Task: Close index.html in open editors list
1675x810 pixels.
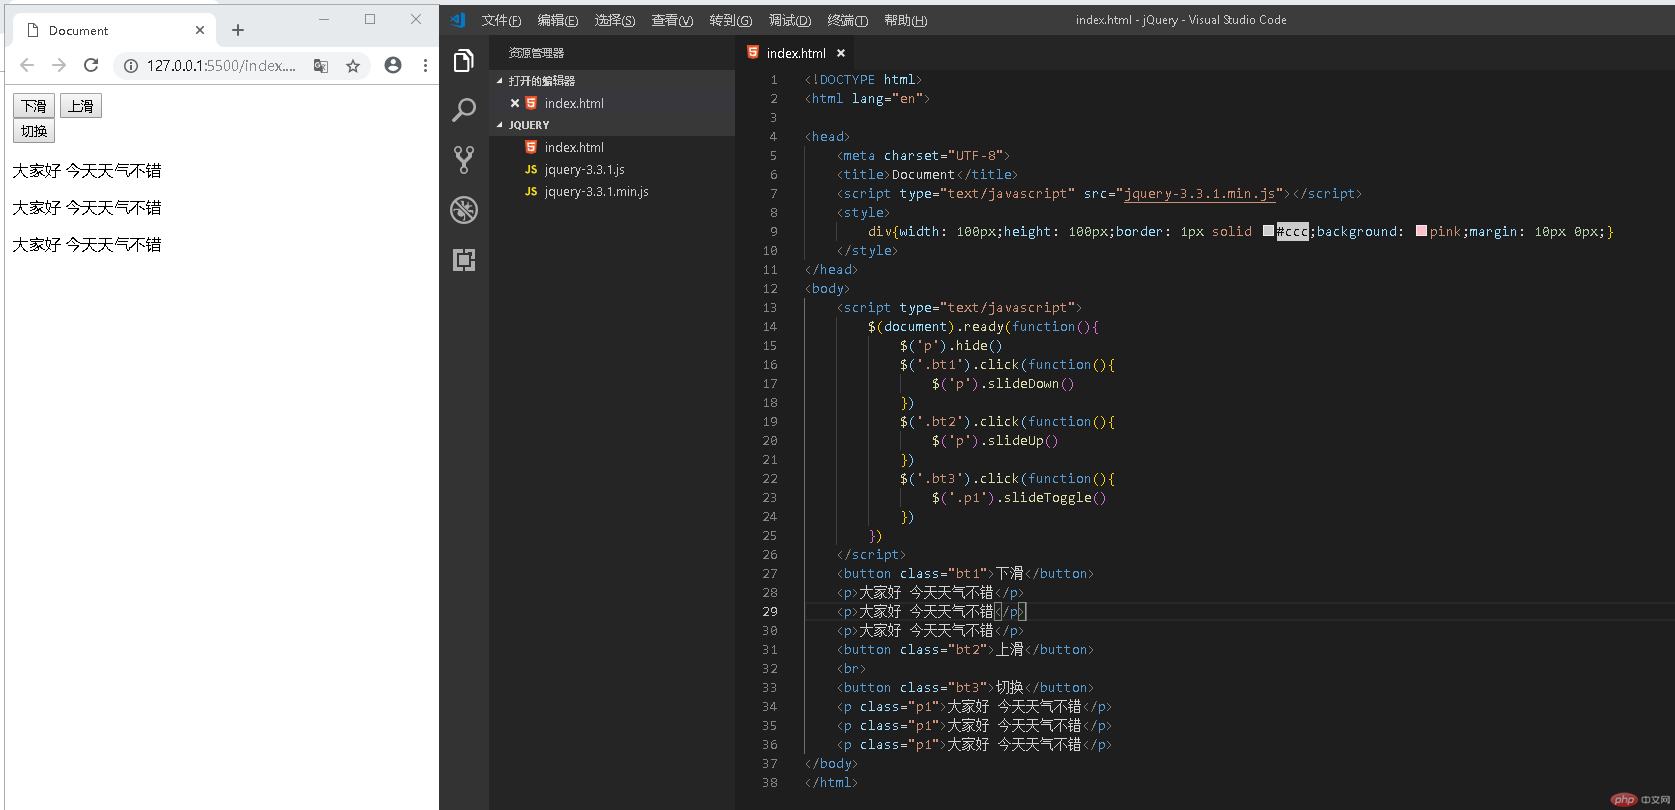Action: [515, 103]
